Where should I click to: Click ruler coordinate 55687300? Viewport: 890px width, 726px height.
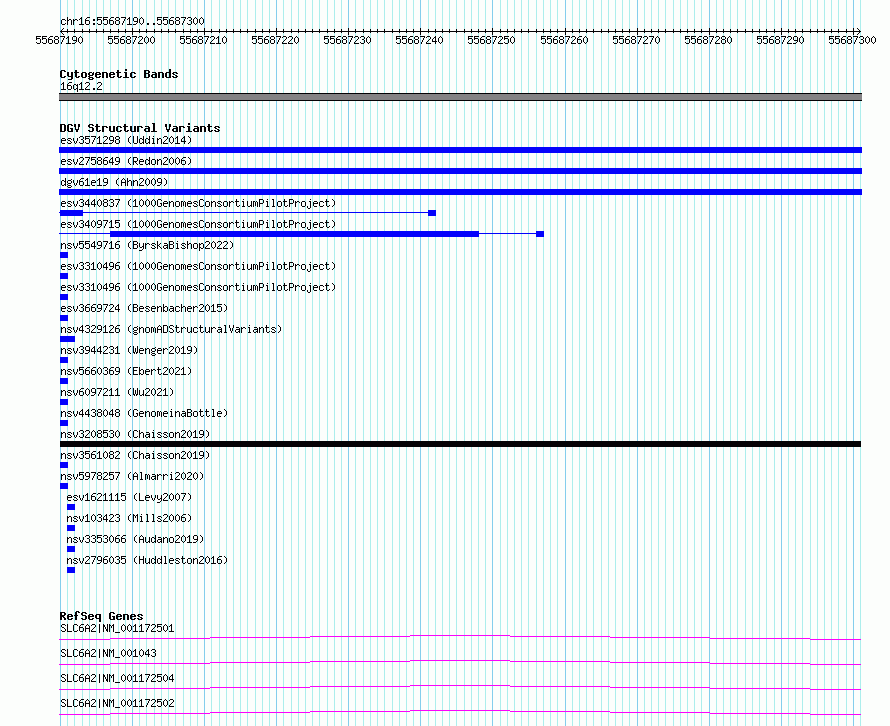pos(852,40)
